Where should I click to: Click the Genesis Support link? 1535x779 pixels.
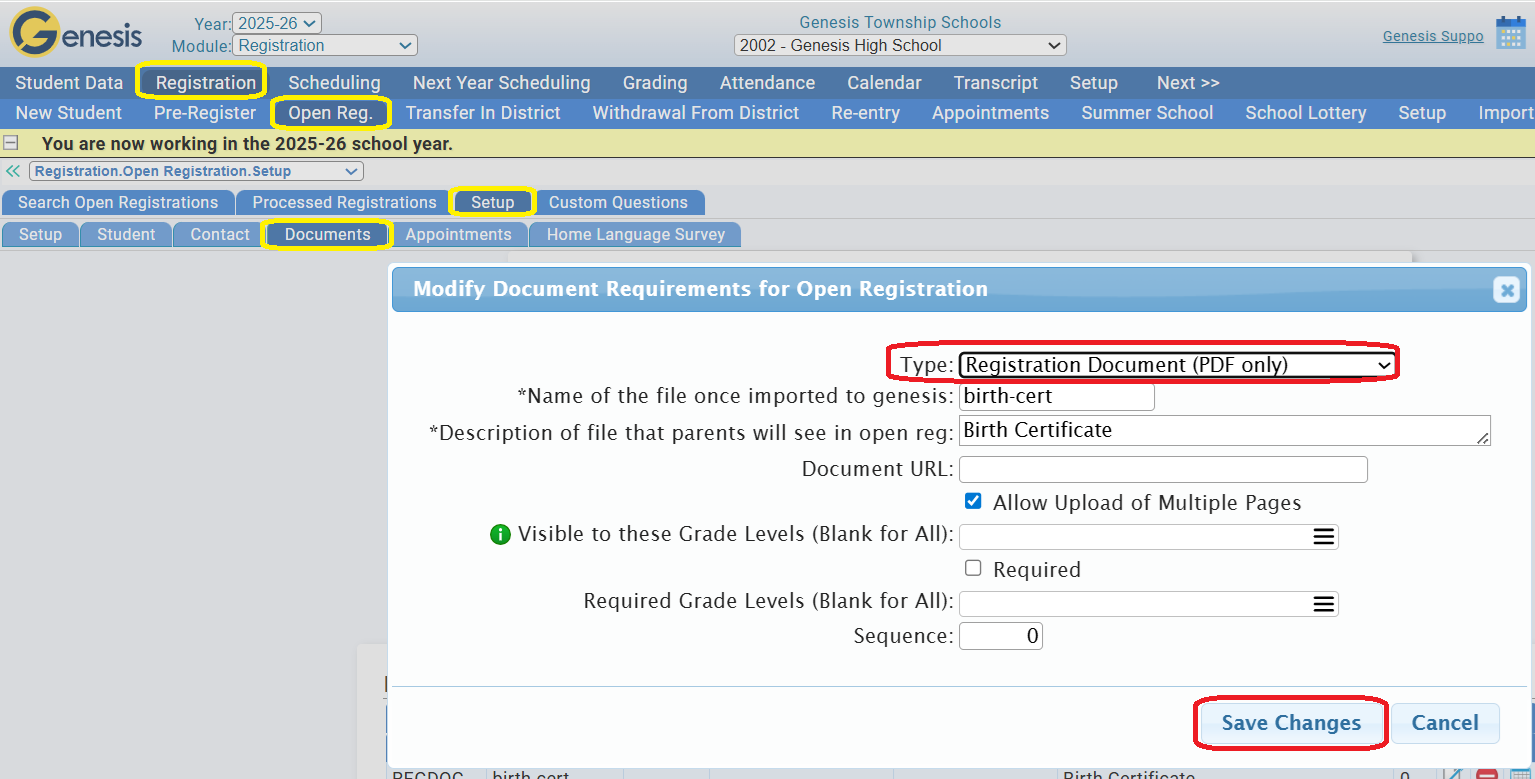click(1433, 36)
